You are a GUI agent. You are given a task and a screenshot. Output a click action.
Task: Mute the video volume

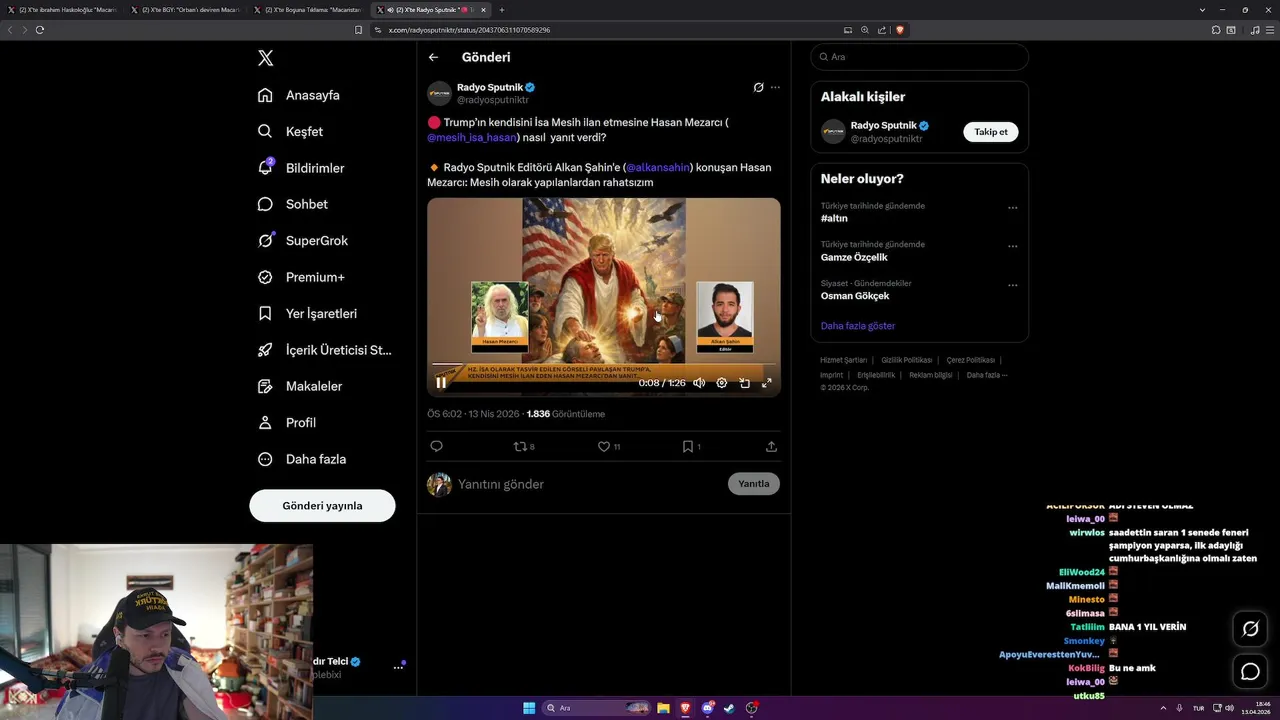tap(699, 383)
